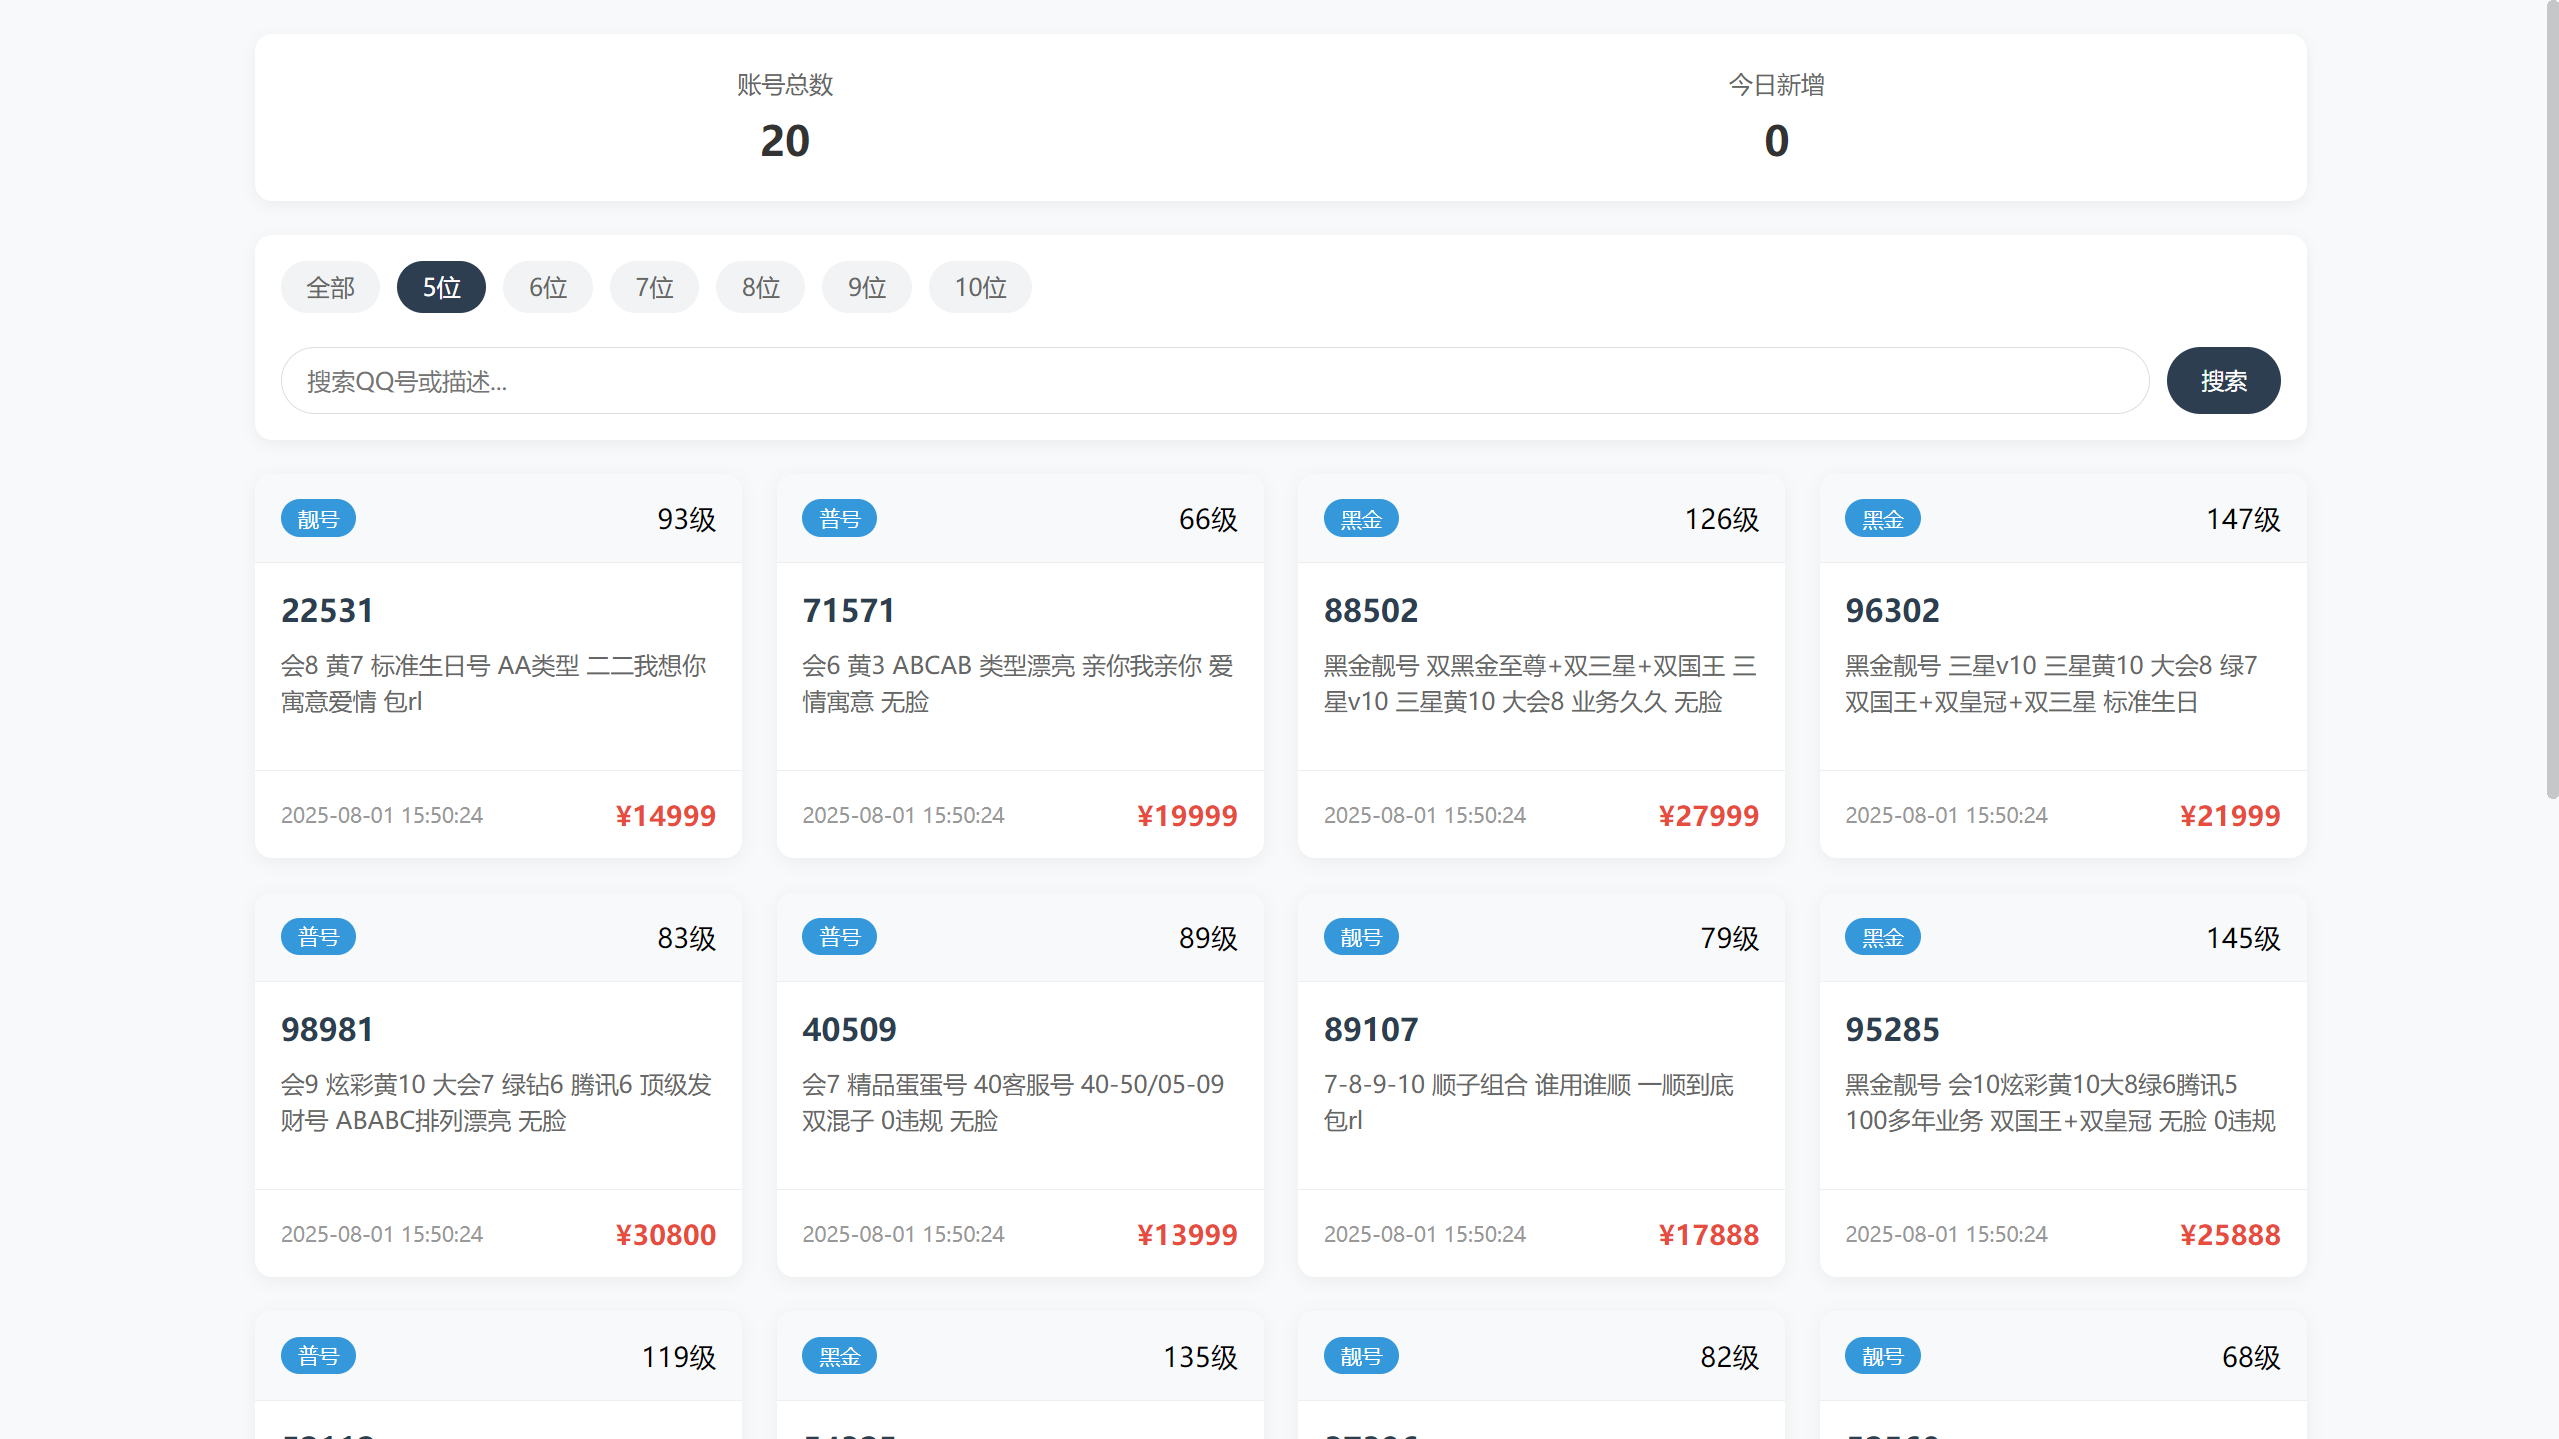
Task: Click the 黑金 badge on card 88502
Action: click(1360, 519)
